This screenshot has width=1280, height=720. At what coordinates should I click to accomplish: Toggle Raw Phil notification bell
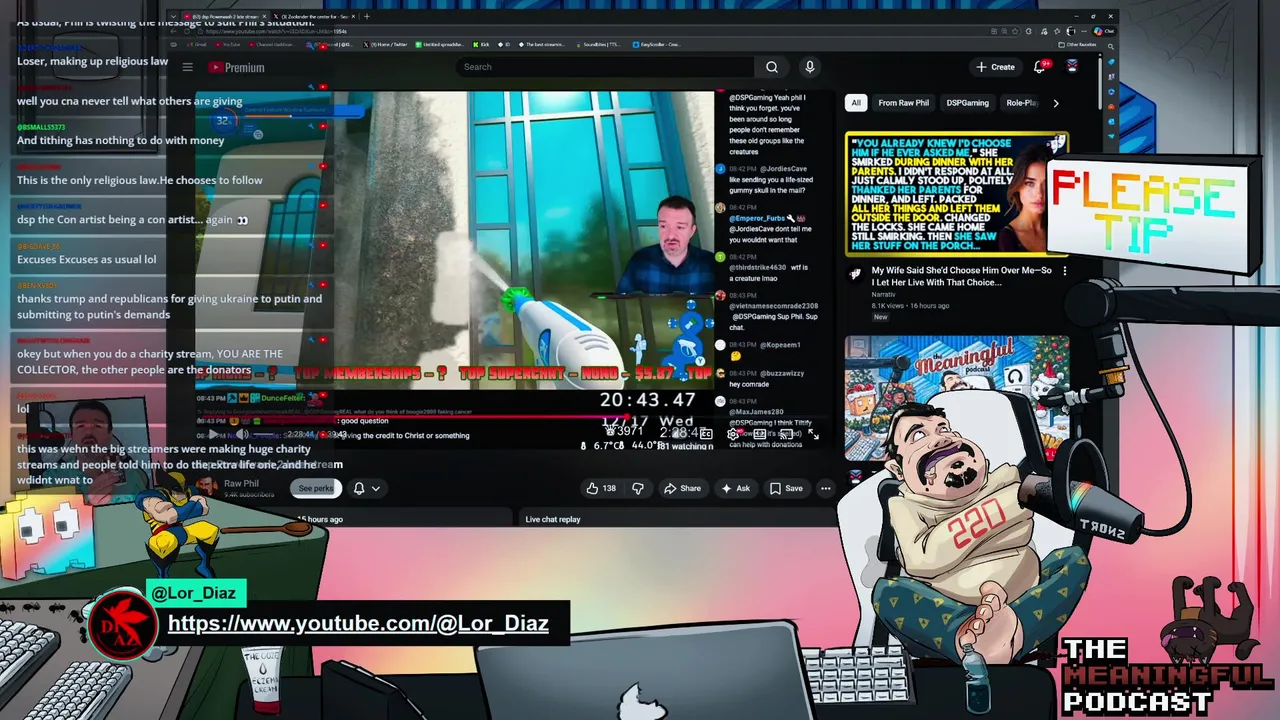coord(359,488)
